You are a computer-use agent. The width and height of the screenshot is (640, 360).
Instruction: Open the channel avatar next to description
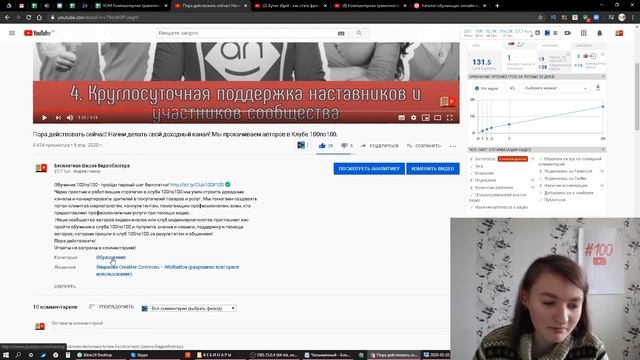[x=41, y=168]
